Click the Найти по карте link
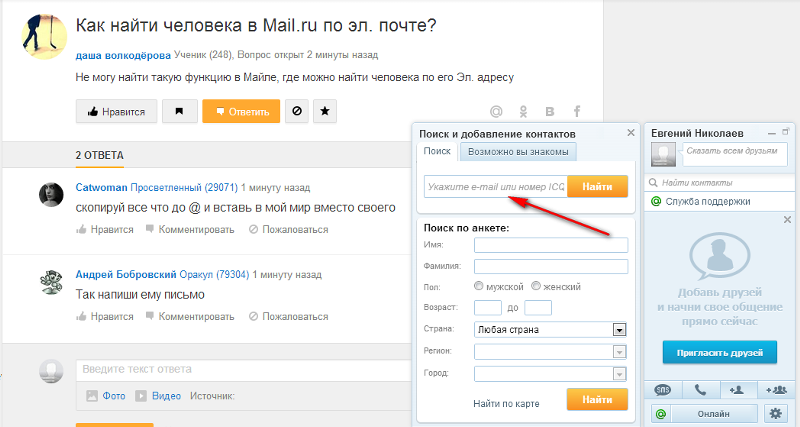 [x=506, y=404]
